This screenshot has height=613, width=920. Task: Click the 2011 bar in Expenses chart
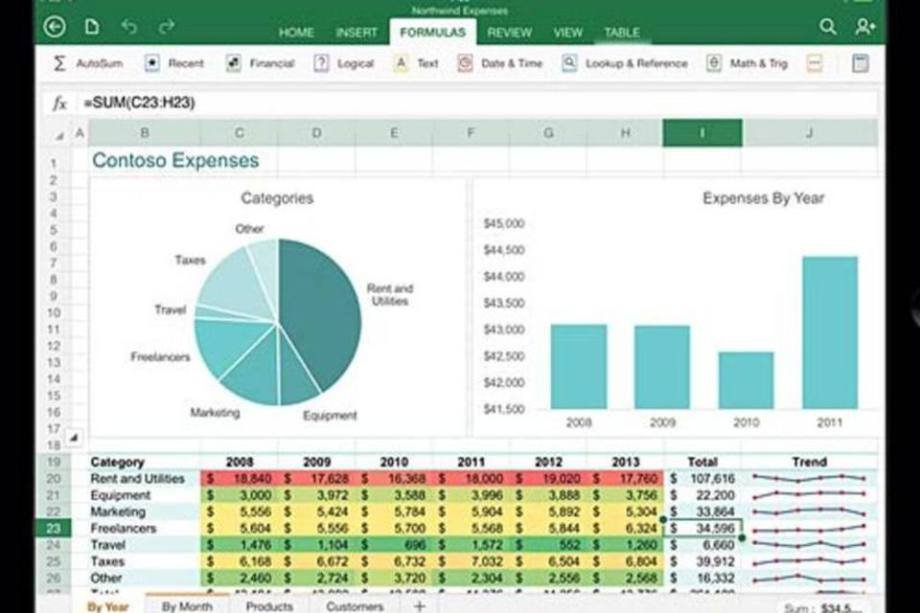coord(830,332)
